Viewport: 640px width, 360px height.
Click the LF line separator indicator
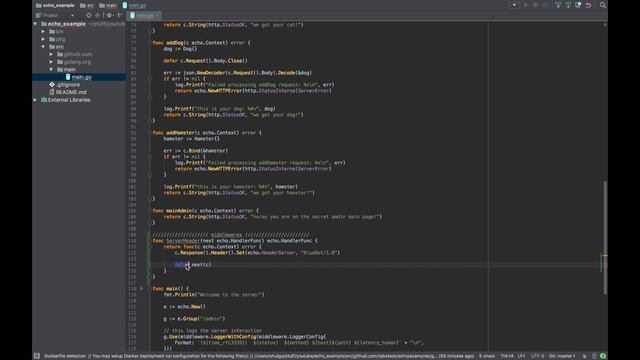click(x=521, y=356)
